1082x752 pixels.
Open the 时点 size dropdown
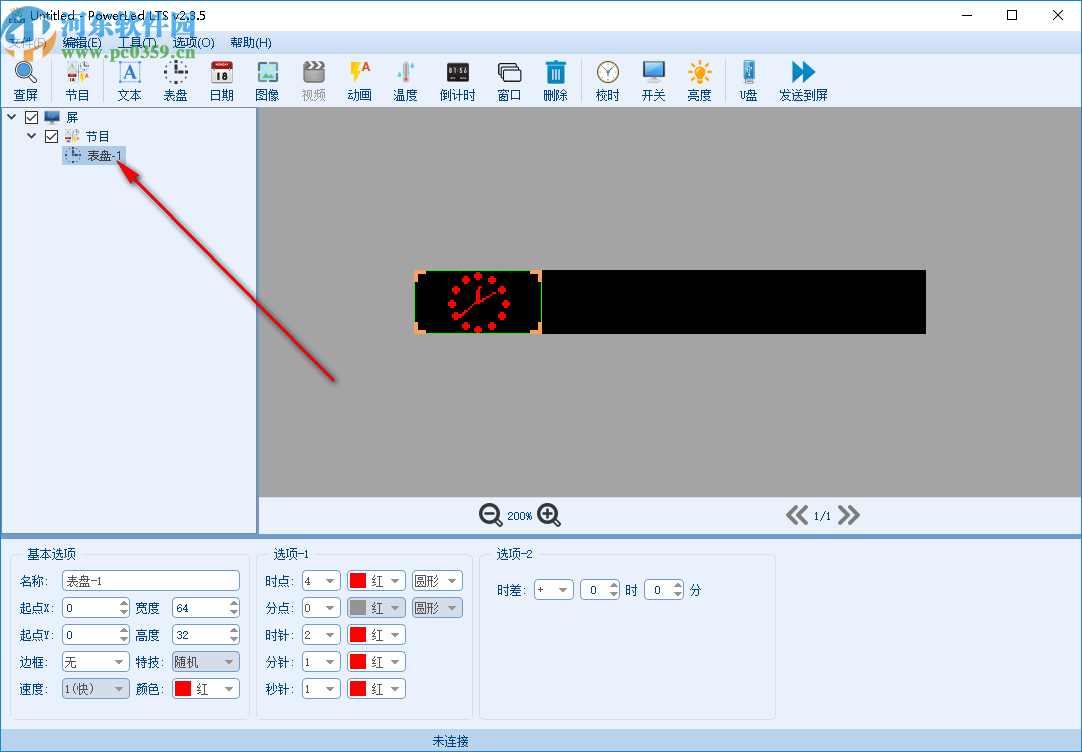pos(321,581)
